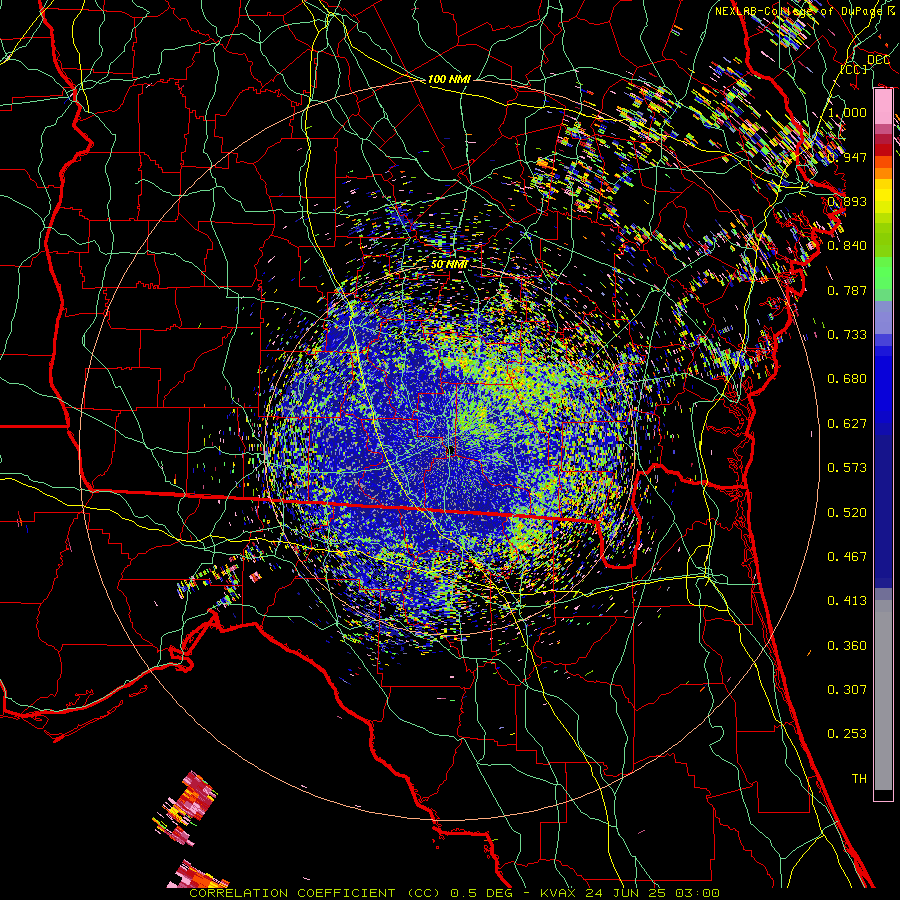This screenshot has height=900, width=900.
Task: Select the 0.573 legend value
Action: (x=847, y=467)
